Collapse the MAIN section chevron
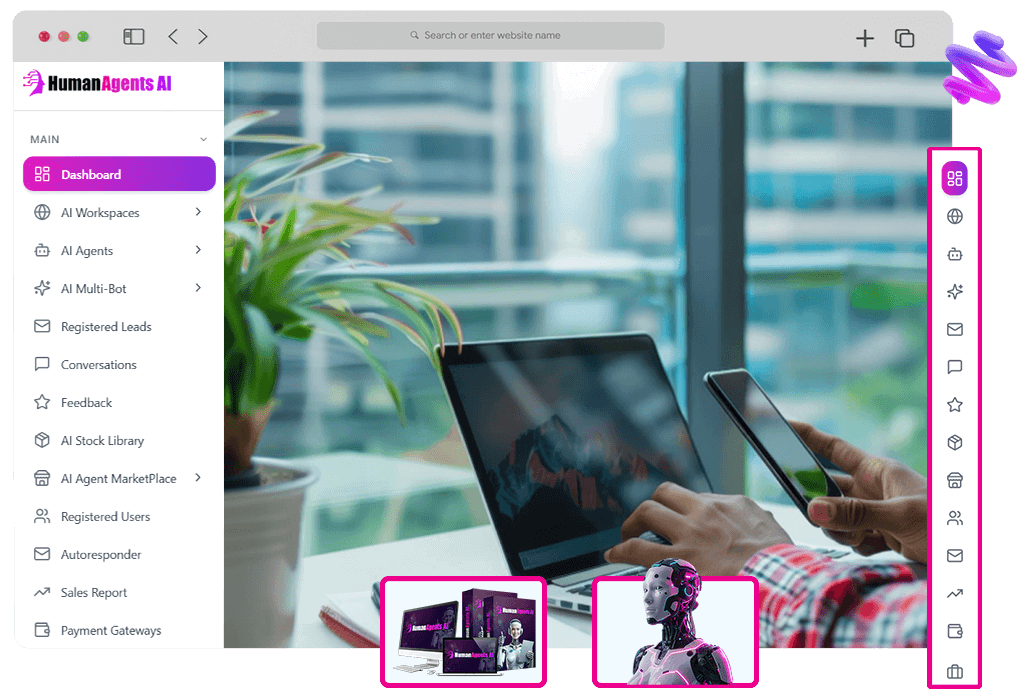Viewport: 1027px width, 700px height. point(203,140)
